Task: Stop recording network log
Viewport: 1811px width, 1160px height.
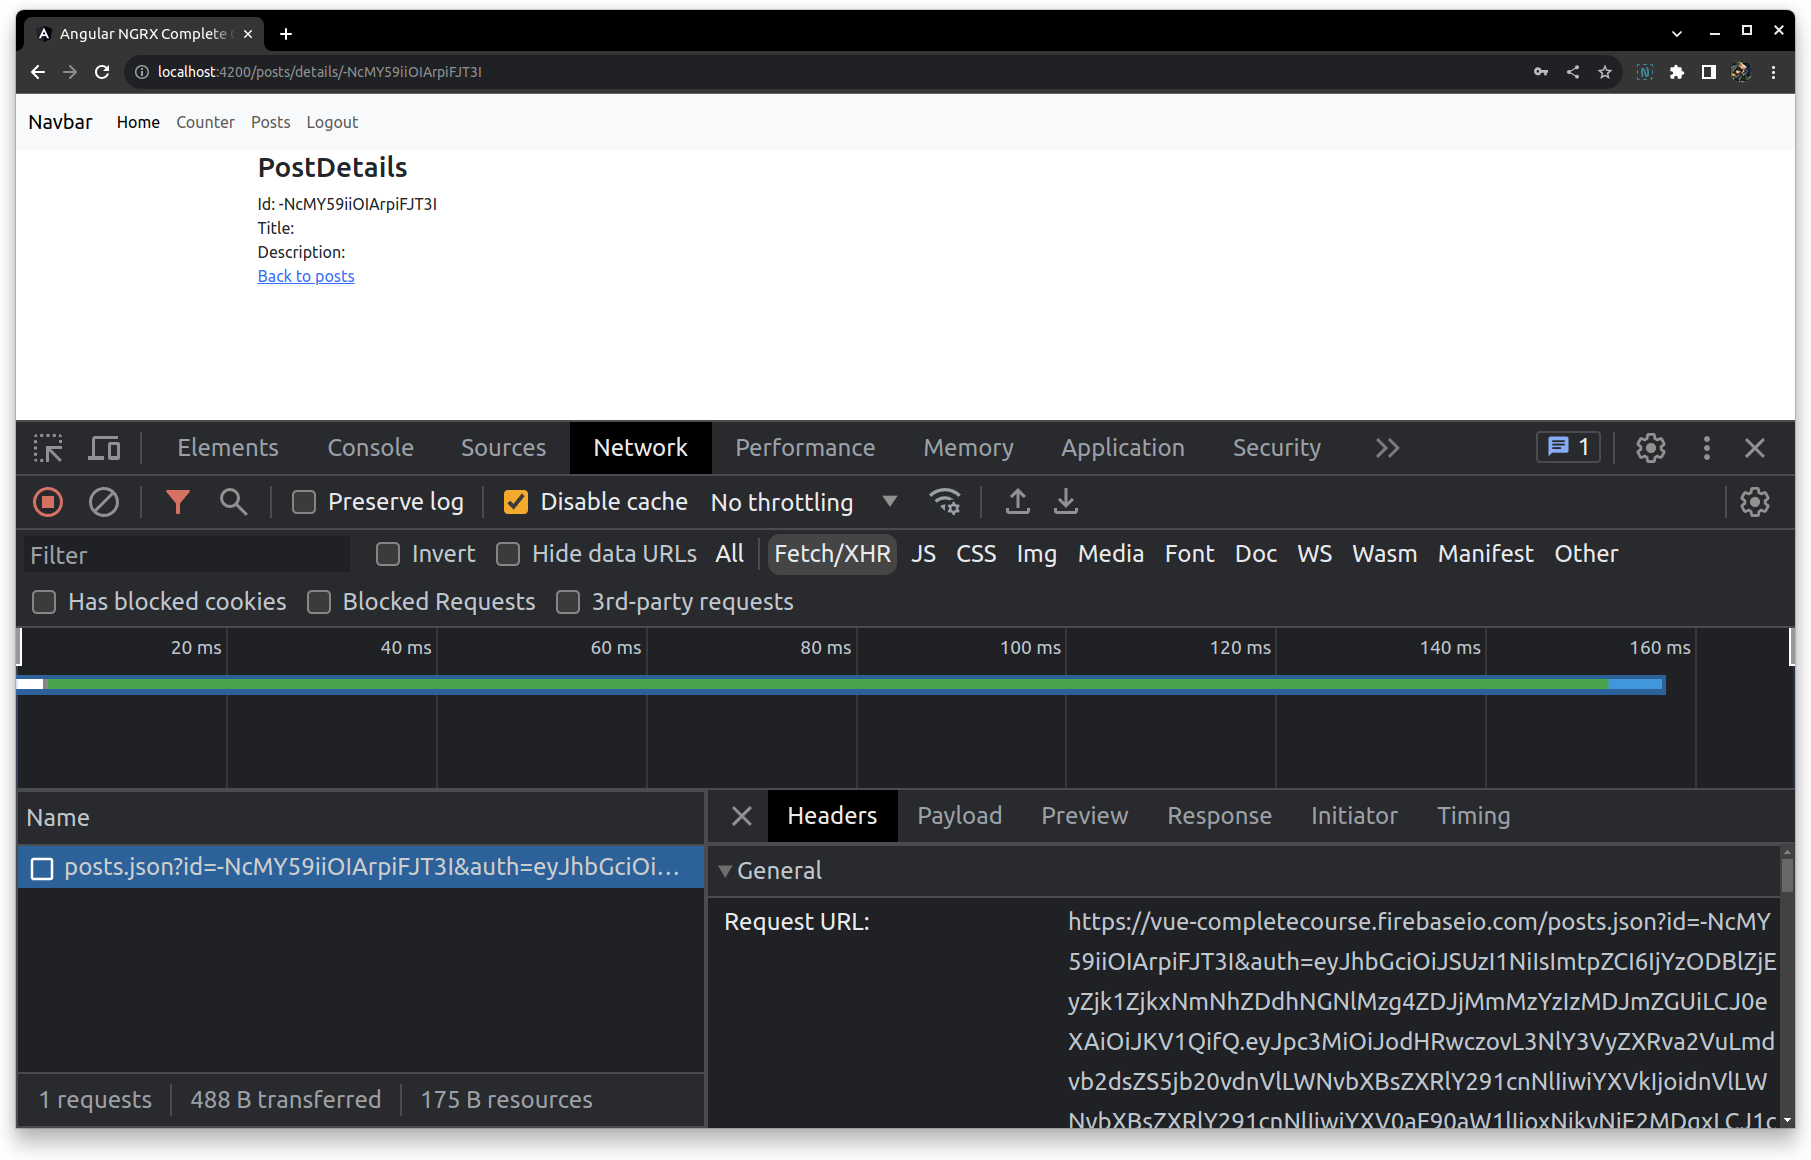Action: pos(48,502)
